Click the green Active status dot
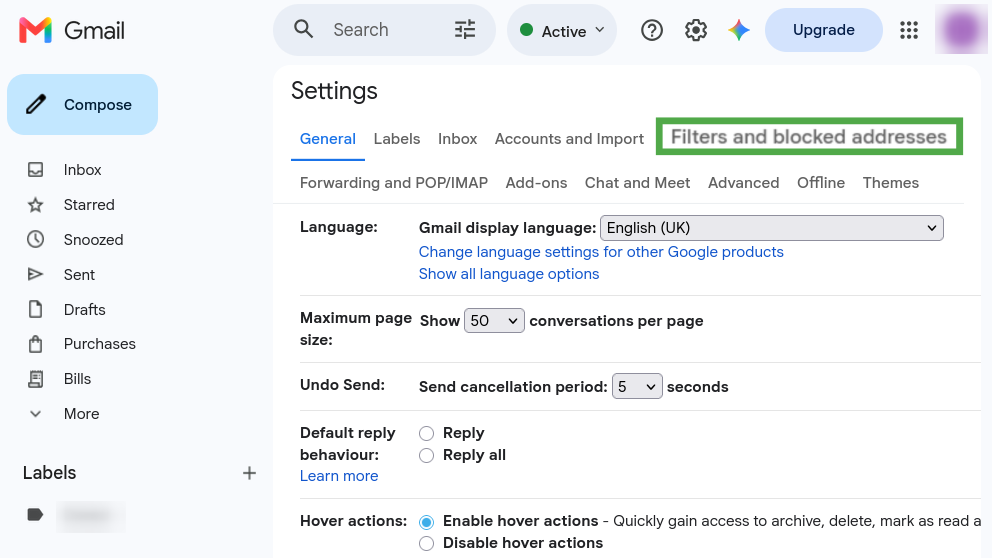Image resolution: width=992 pixels, height=558 pixels. [x=526, y=30]
